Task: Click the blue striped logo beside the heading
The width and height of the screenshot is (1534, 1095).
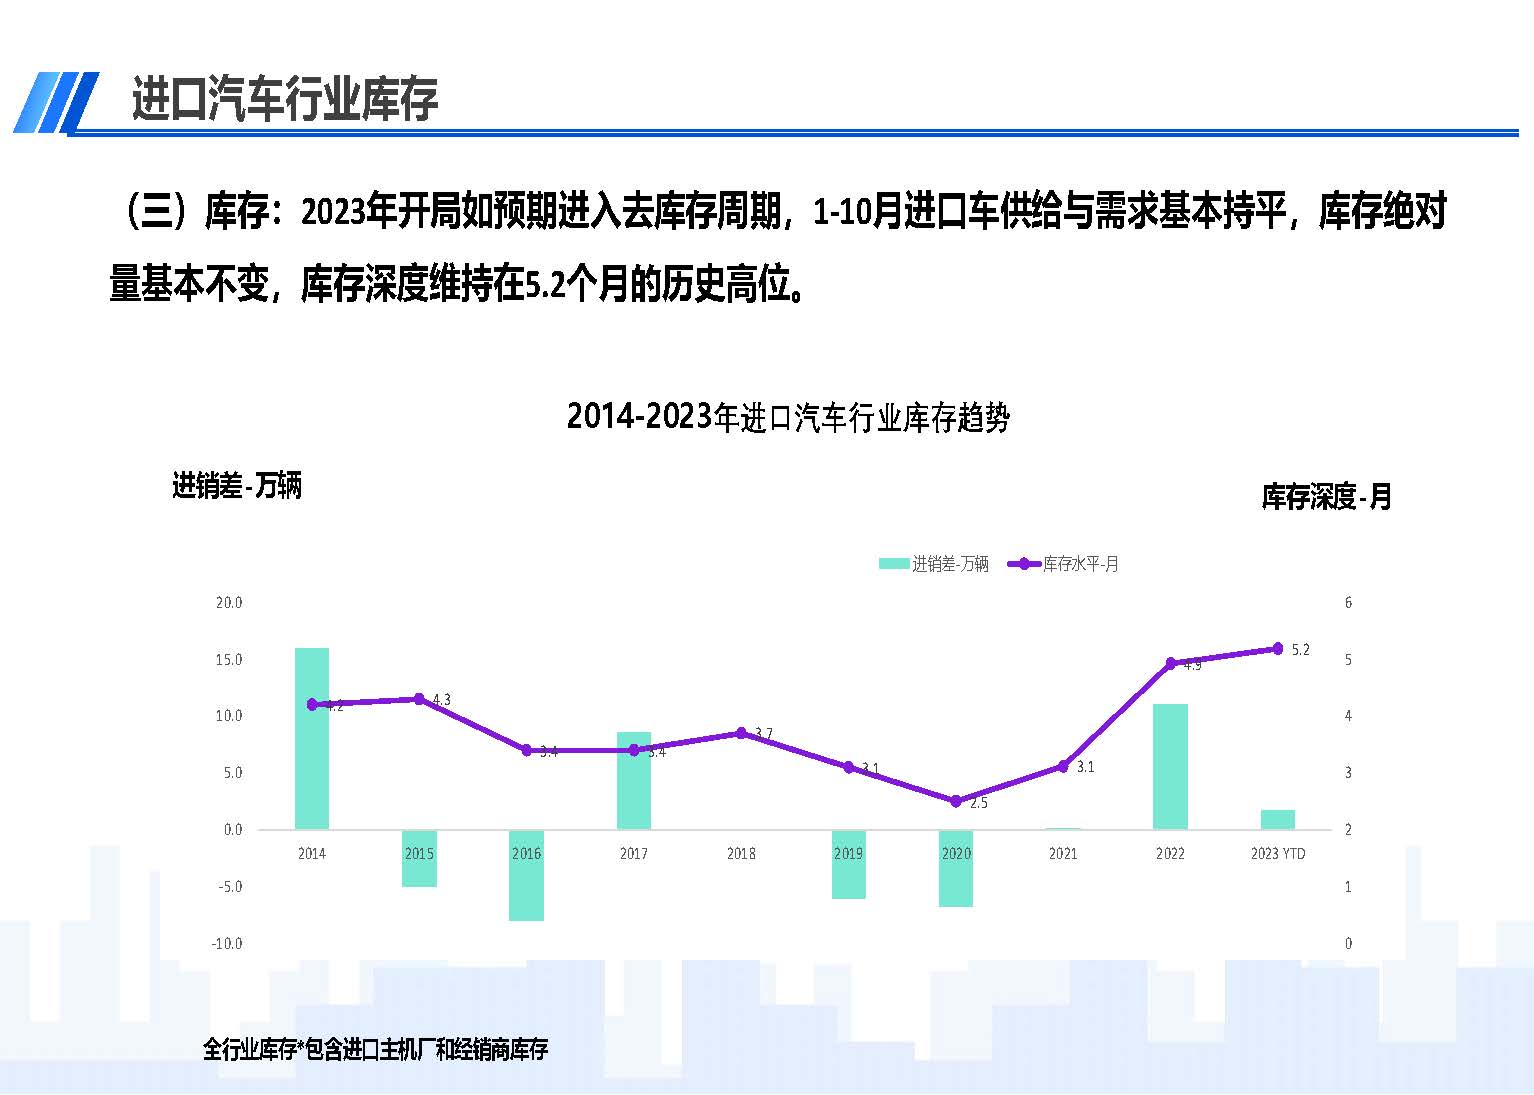Action: pos(56,102)
